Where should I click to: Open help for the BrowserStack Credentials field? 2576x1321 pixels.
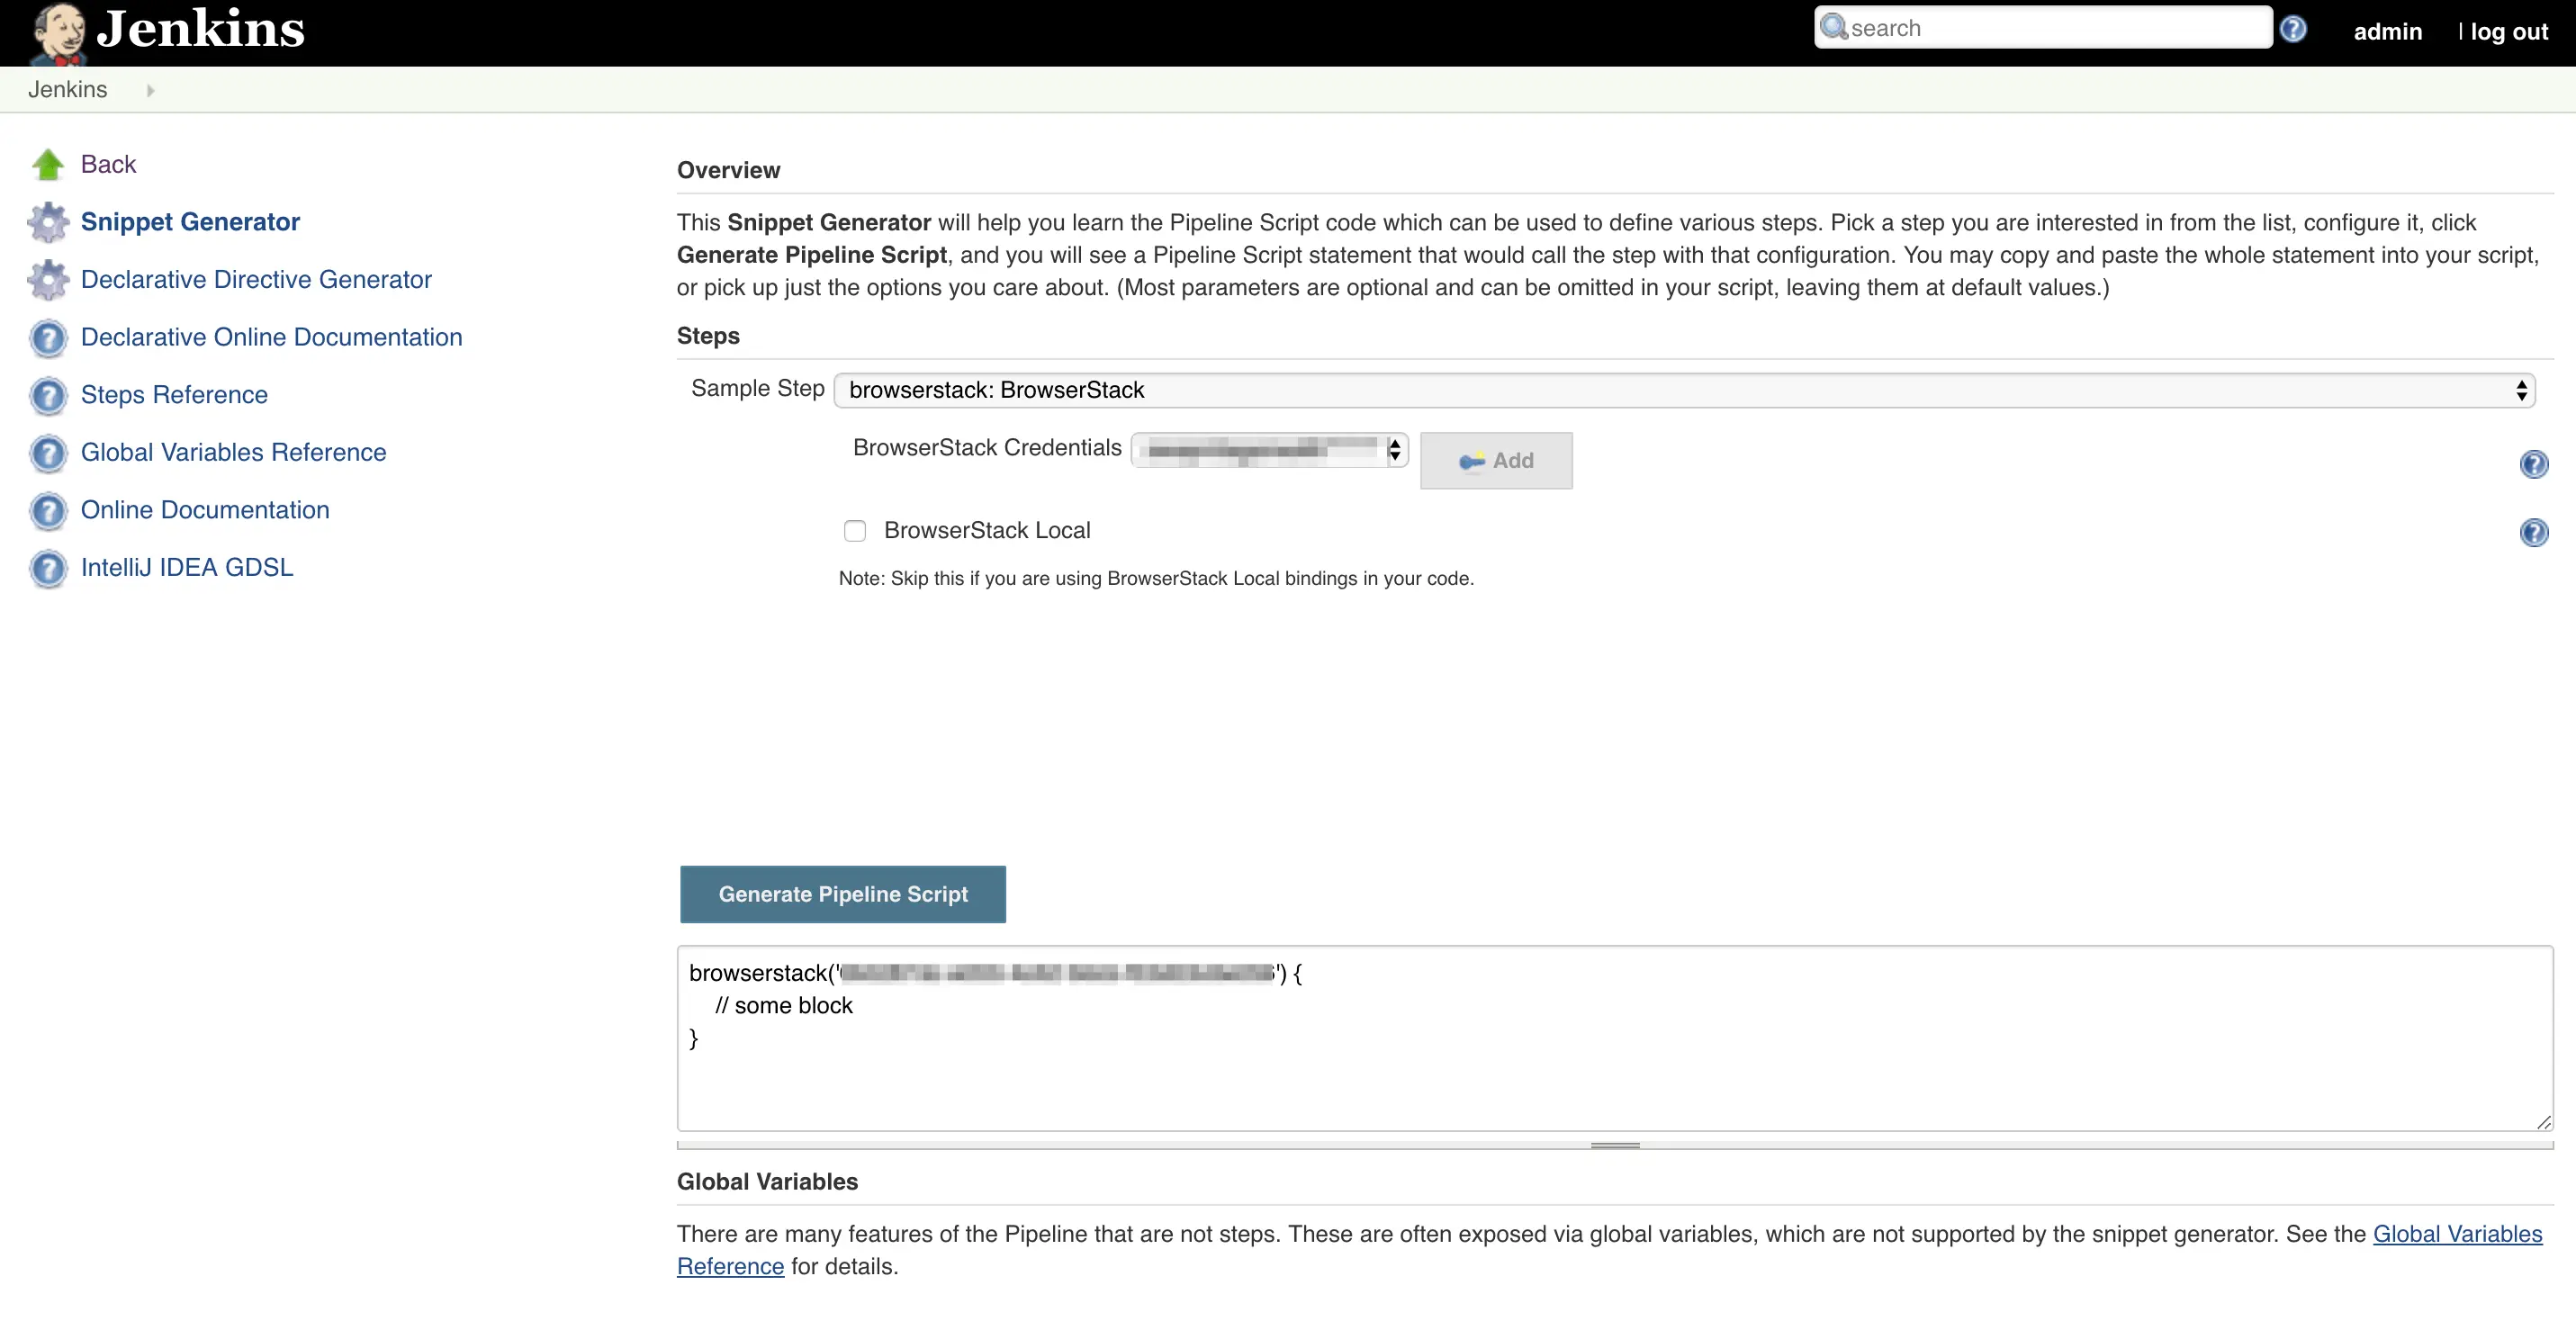[x=2533, y=464]
